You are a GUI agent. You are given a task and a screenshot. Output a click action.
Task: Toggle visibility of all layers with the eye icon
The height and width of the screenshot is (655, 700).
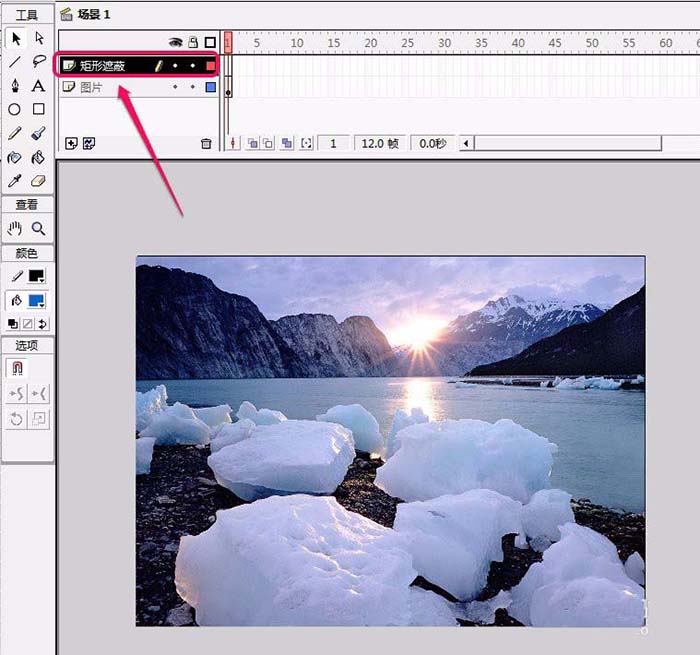(x=175, y=42)
